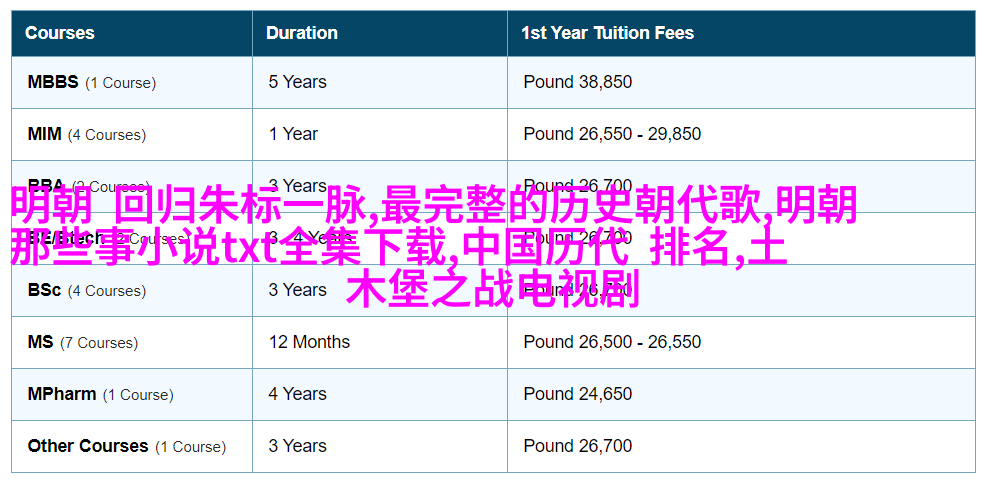Select the MIM course link
This screenshot has width=984, height=483.
[45, 134]
